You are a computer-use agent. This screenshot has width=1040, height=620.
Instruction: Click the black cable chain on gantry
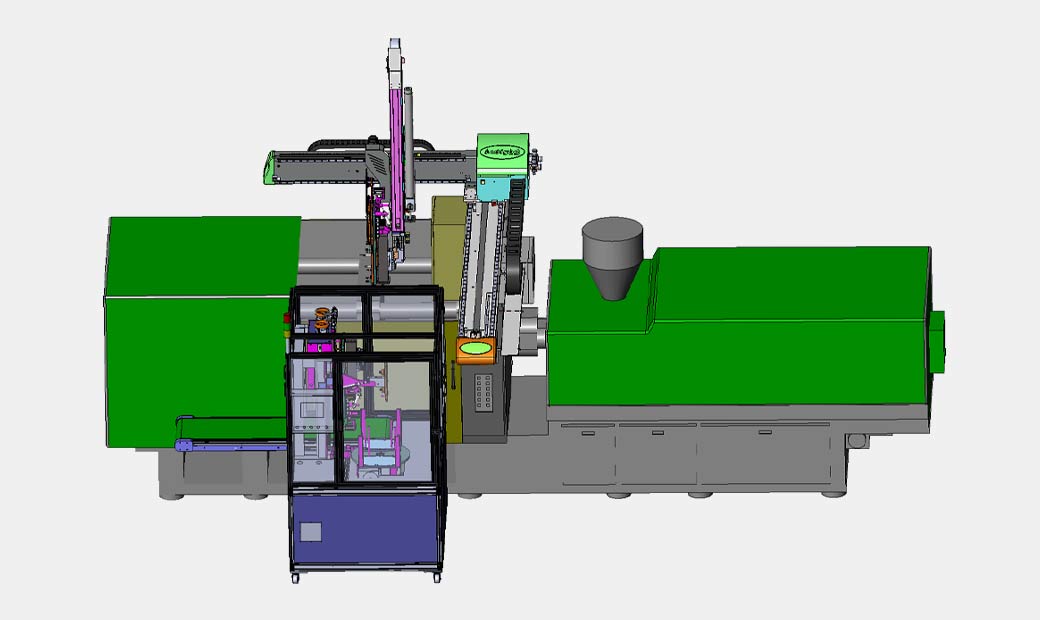click(516, 230)
